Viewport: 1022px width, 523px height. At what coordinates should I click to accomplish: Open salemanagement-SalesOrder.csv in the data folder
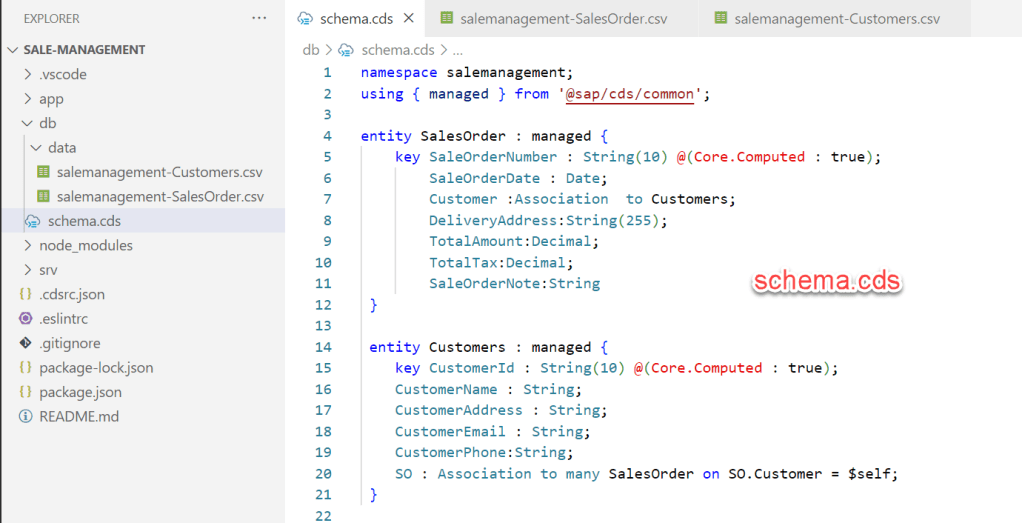point(160,196)
